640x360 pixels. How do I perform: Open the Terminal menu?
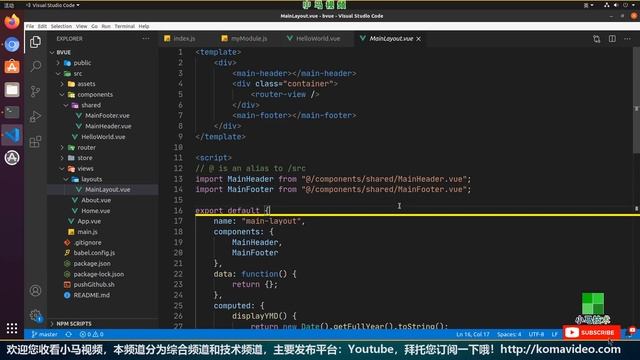pyautogui.click(x=124, y=26)
